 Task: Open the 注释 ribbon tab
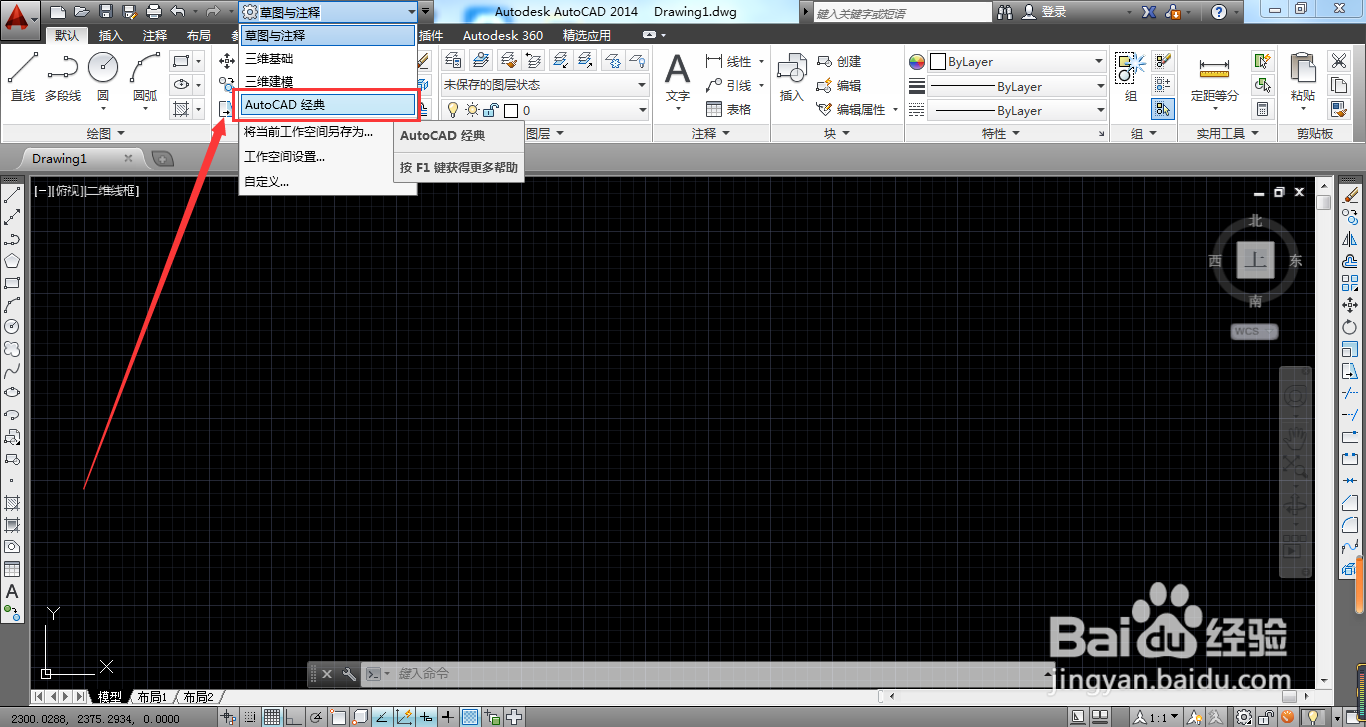point(155,35)
